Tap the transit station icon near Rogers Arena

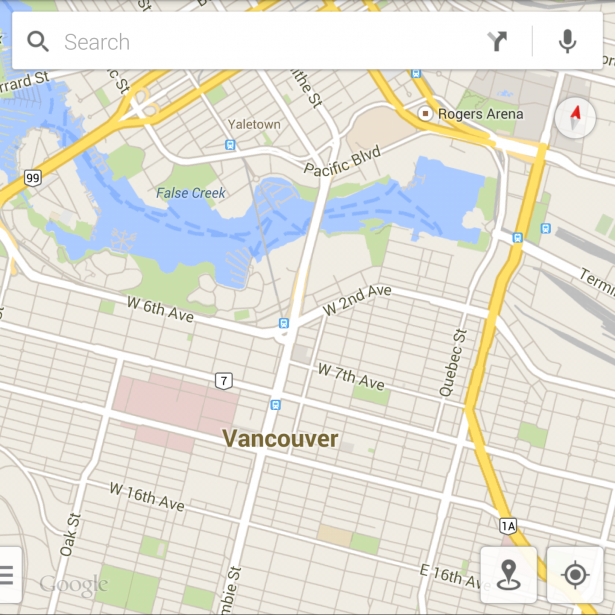tap(416, 73)
